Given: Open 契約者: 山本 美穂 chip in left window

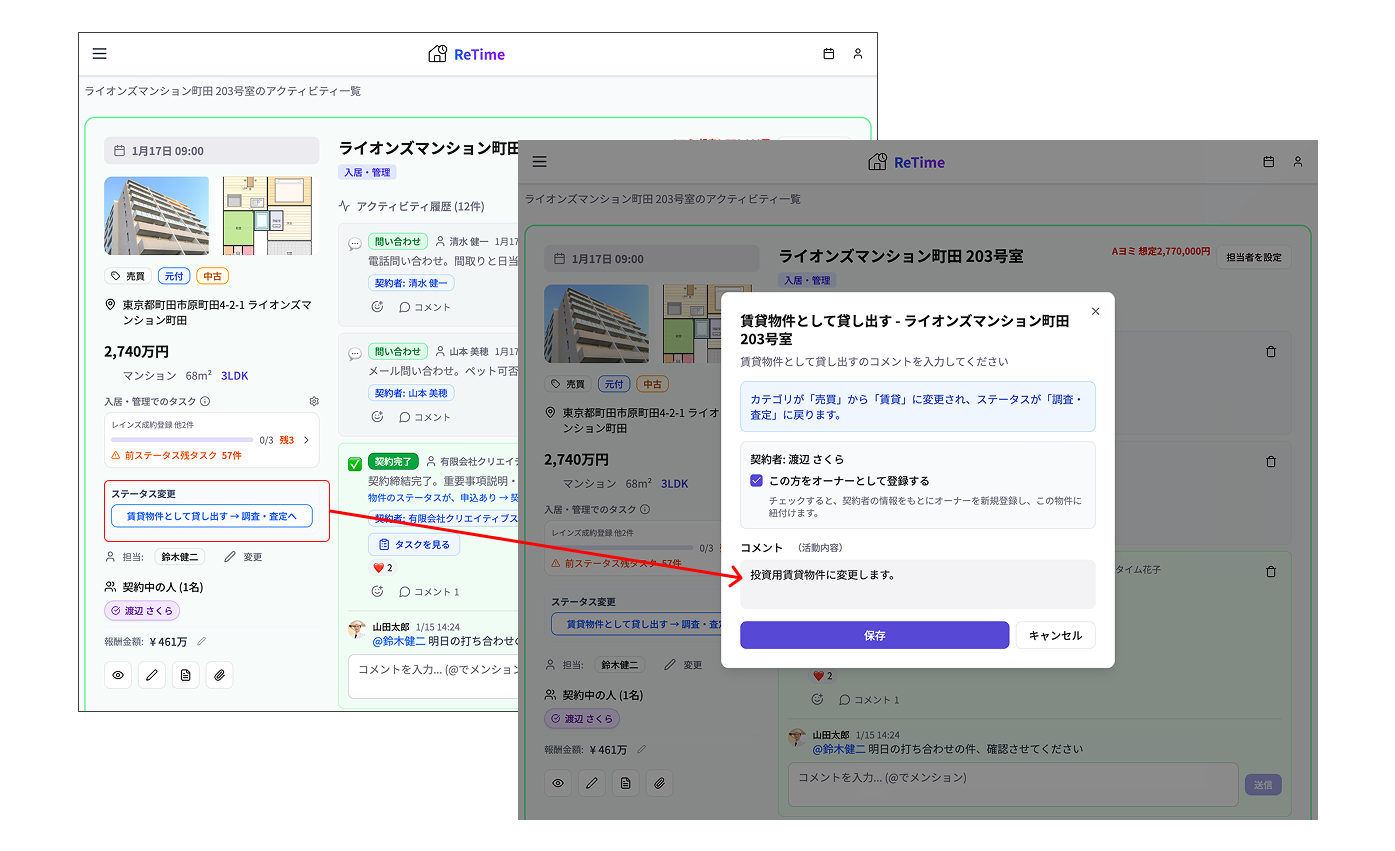Looking at the screenshot, I should [x=411, y=393].
